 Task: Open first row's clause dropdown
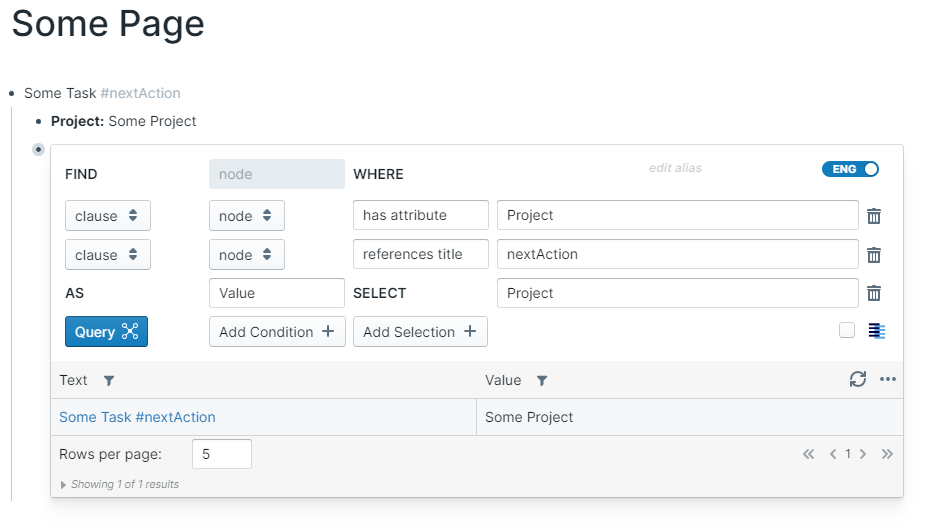[x=108, y=216]
